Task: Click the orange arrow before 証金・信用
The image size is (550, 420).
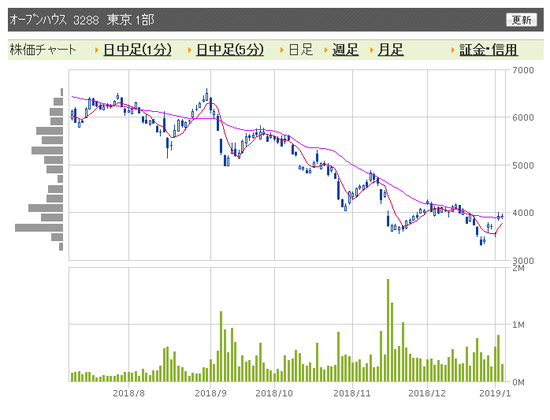Action: click(453, 50)
